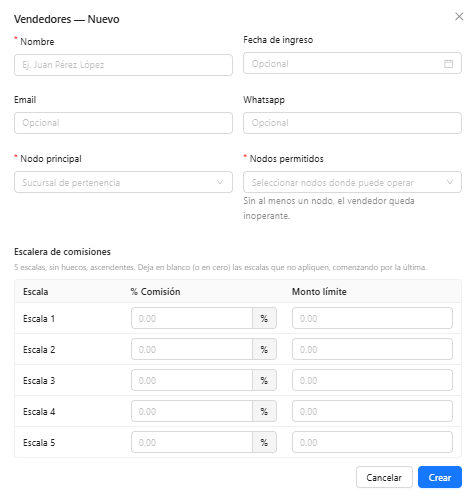Focus the Fecha de ingreso date field
The height and width of the screenshot is (499, 476).
352,63
